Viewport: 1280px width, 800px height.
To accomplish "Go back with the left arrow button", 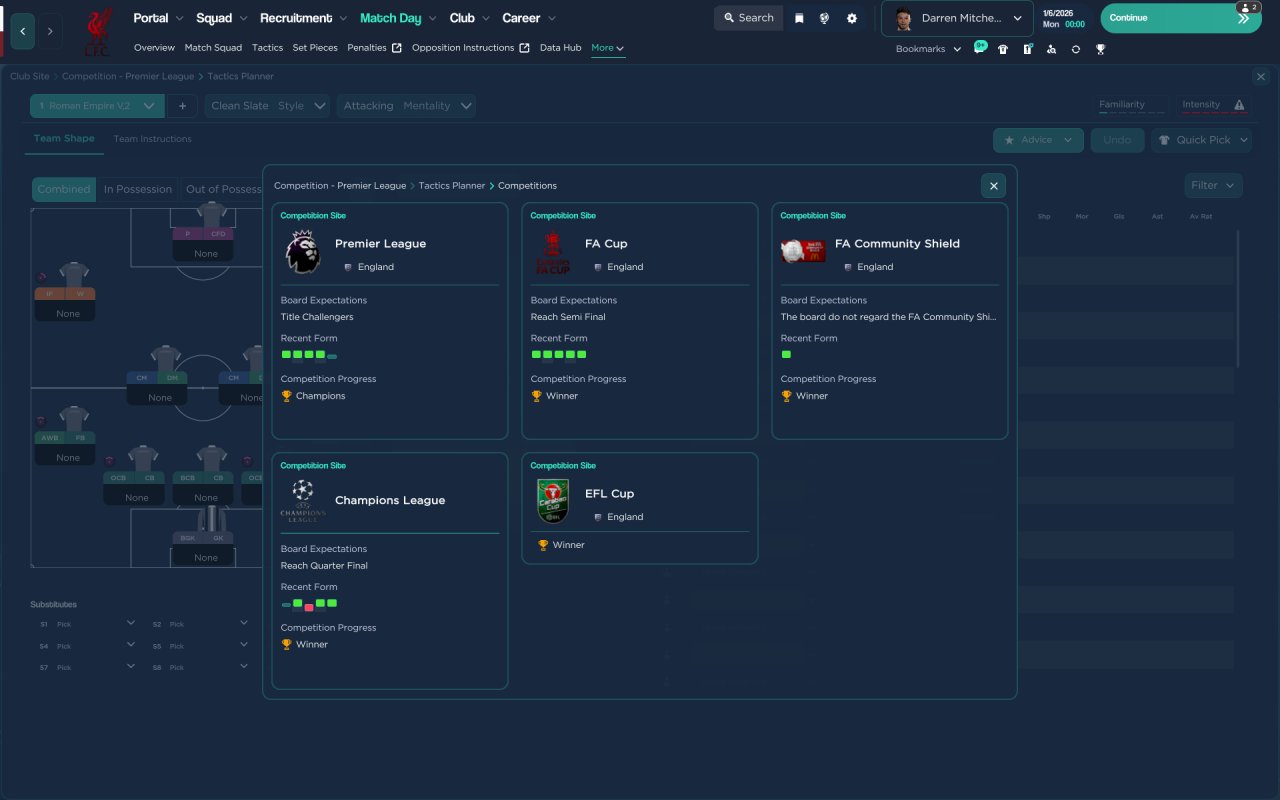I will point(22,31).
